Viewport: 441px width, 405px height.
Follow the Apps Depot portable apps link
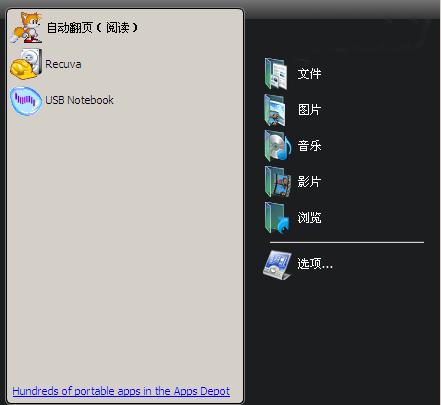click(121, 391)
